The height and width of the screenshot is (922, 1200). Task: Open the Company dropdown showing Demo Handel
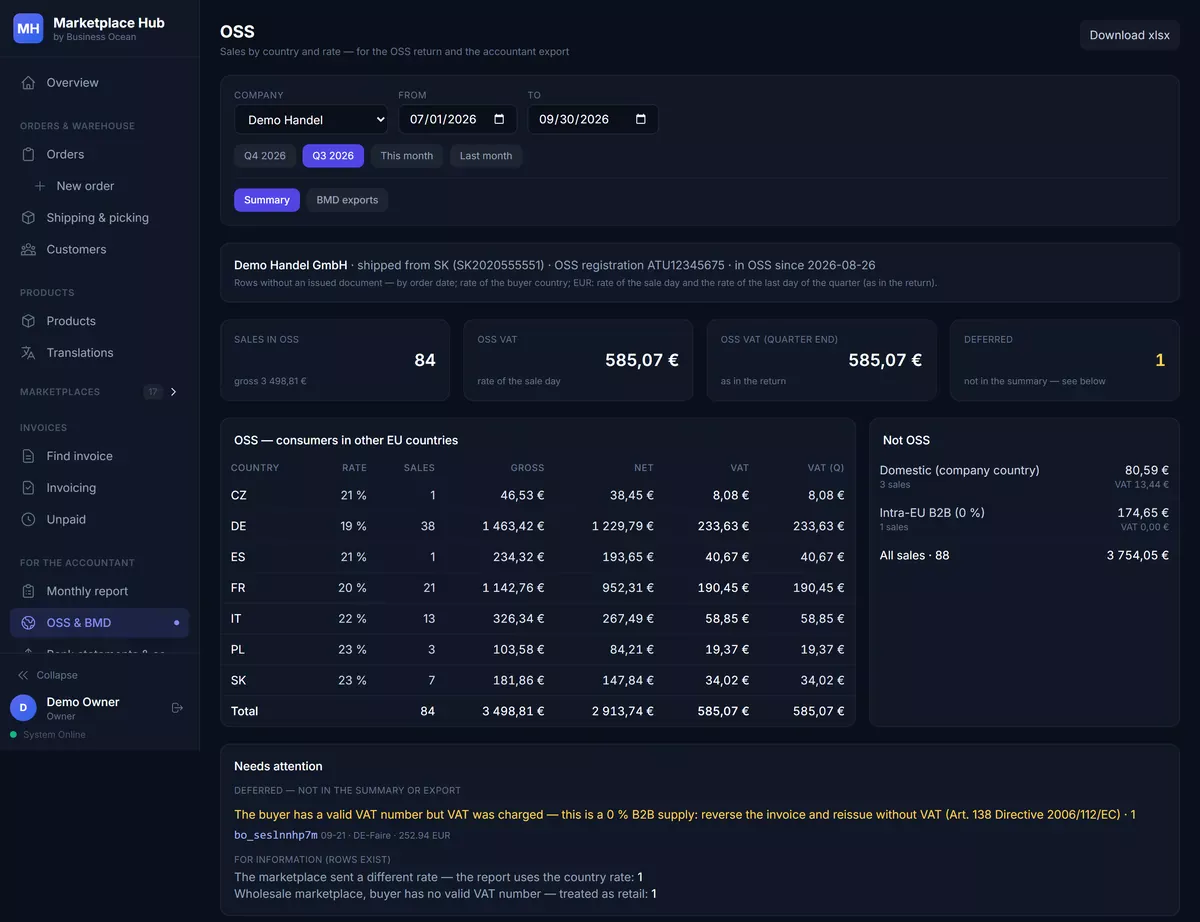[311, 120]
